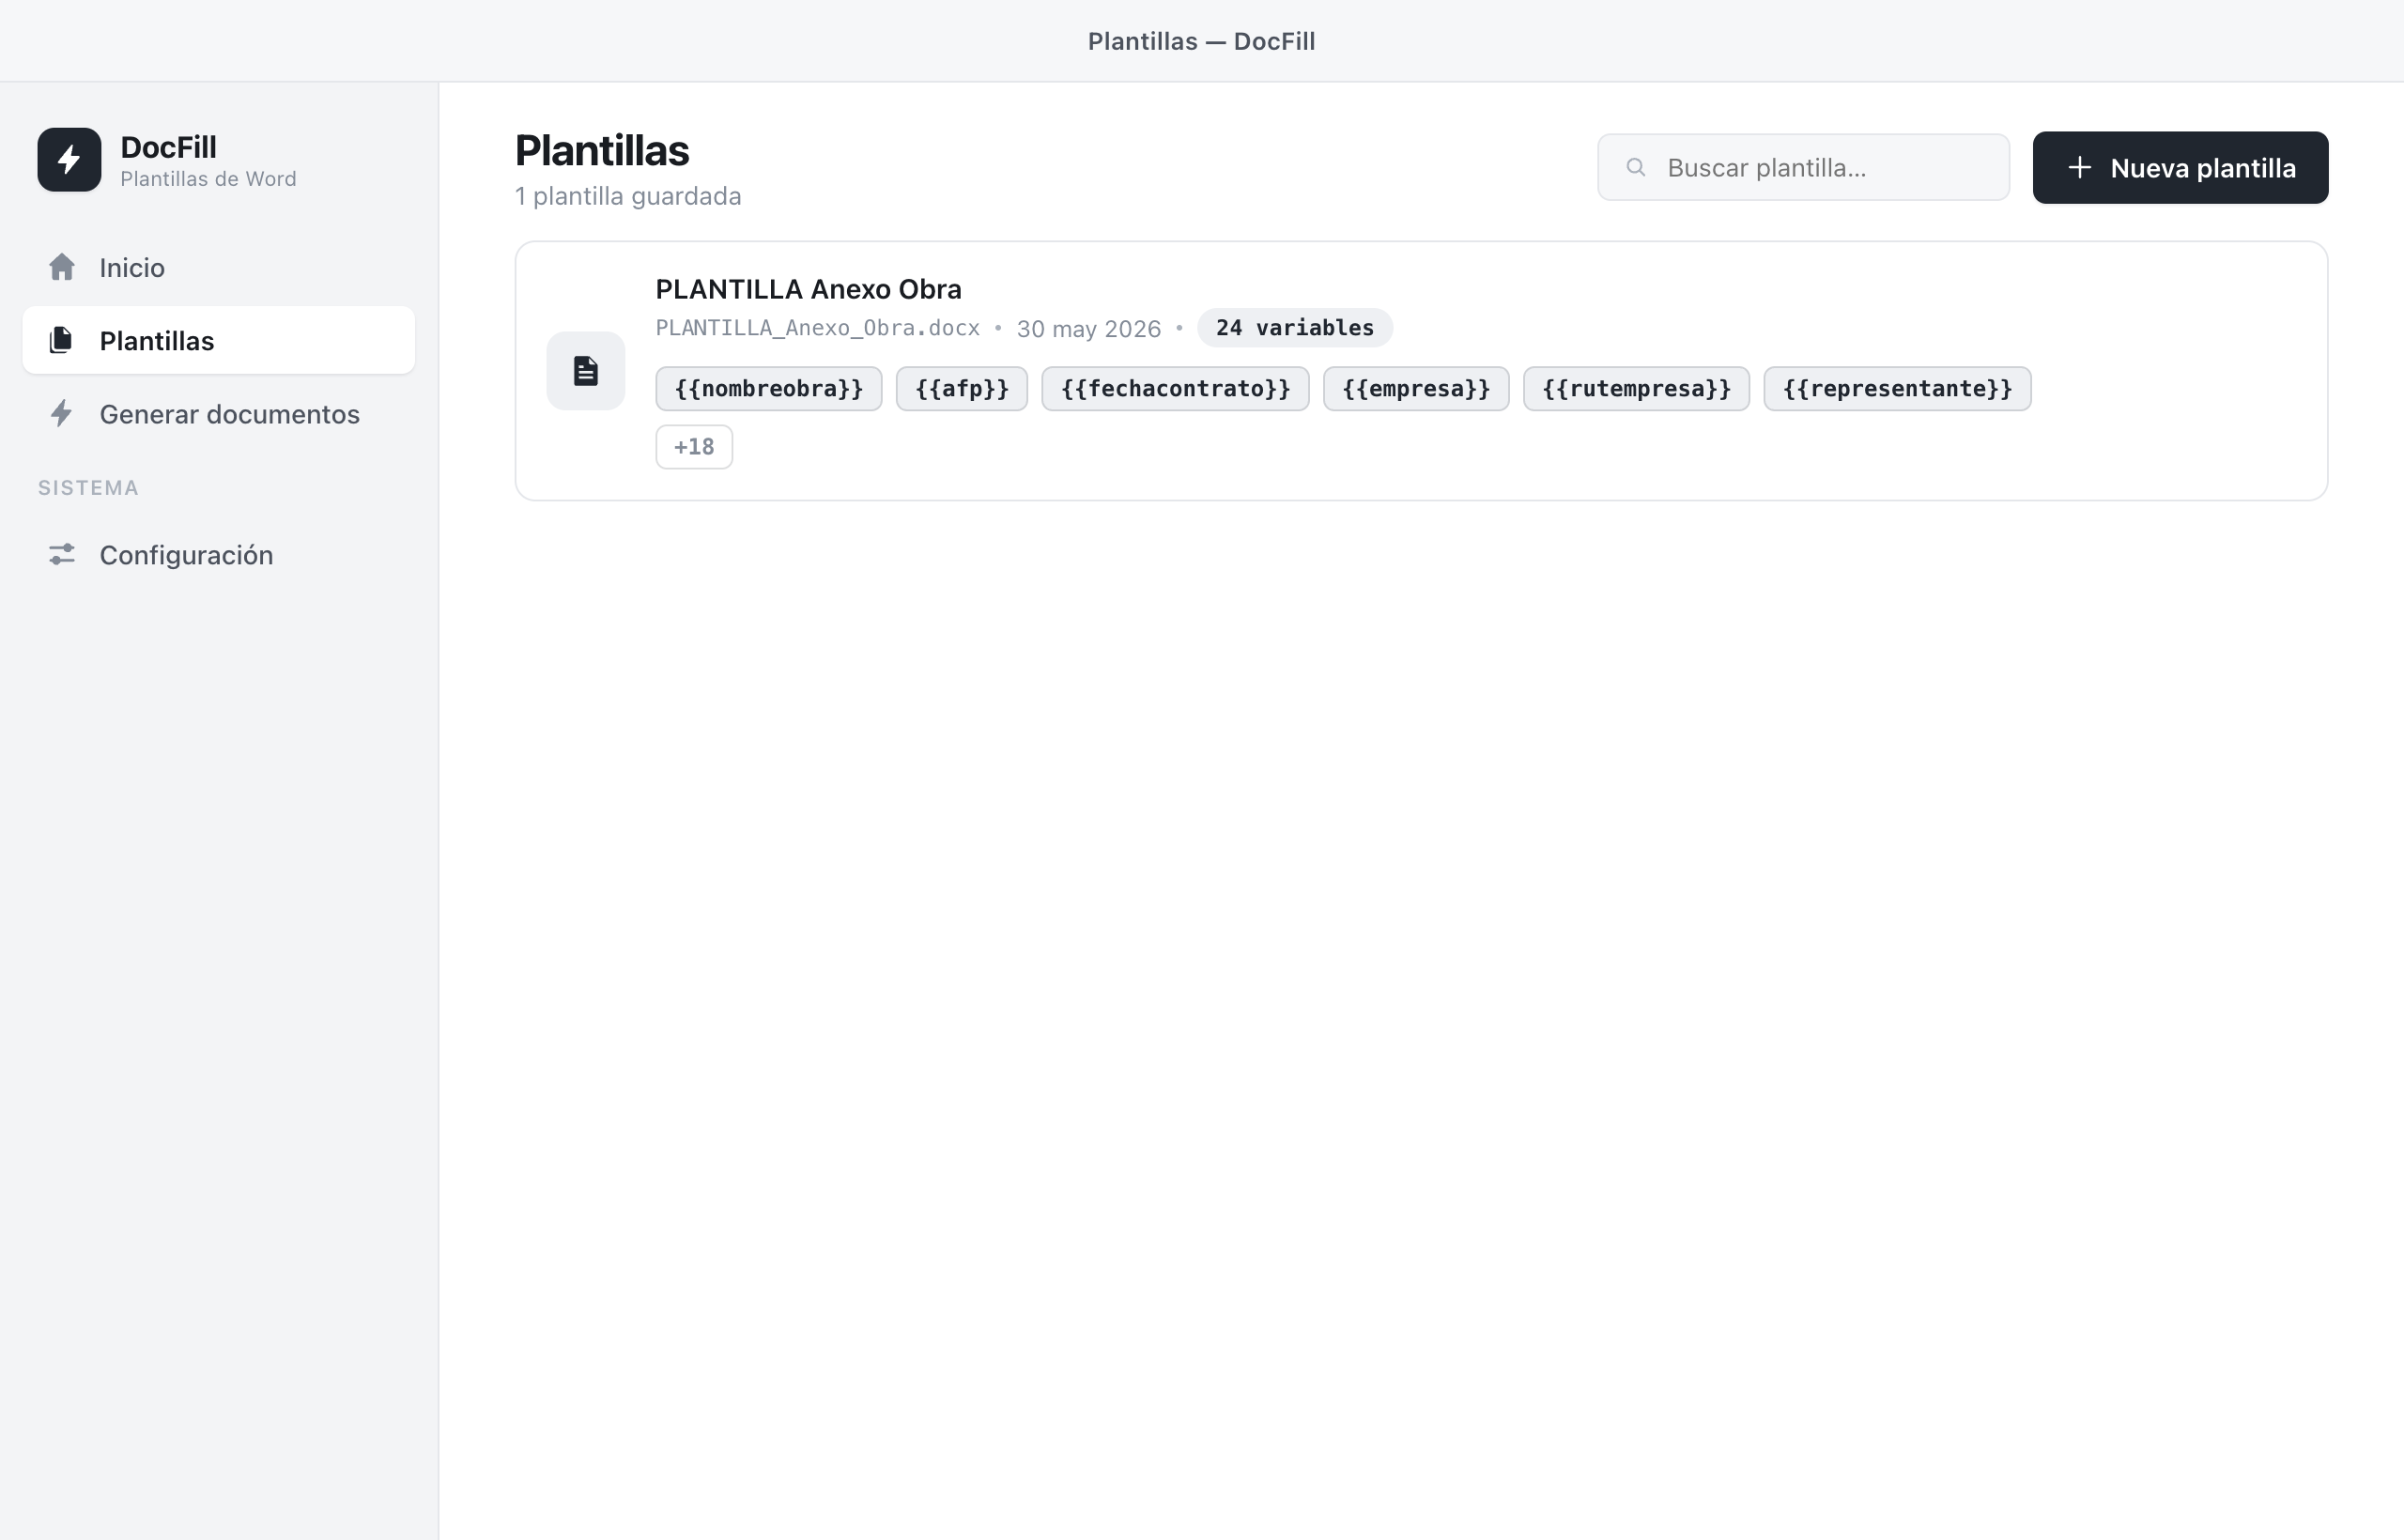Viewport: 2404px width, 1540px height.
Task: Select the {{empresa}} variable chip
Action: [x=1416, y=389]
